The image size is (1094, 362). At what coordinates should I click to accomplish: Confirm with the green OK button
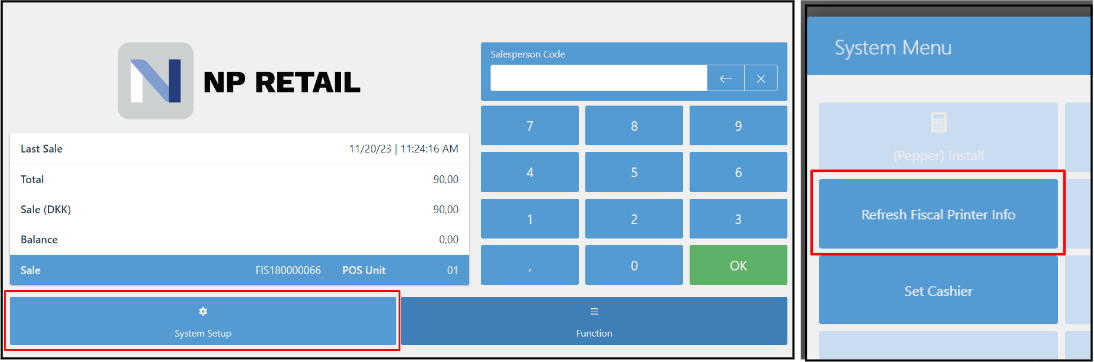click(x=738, y=265)
